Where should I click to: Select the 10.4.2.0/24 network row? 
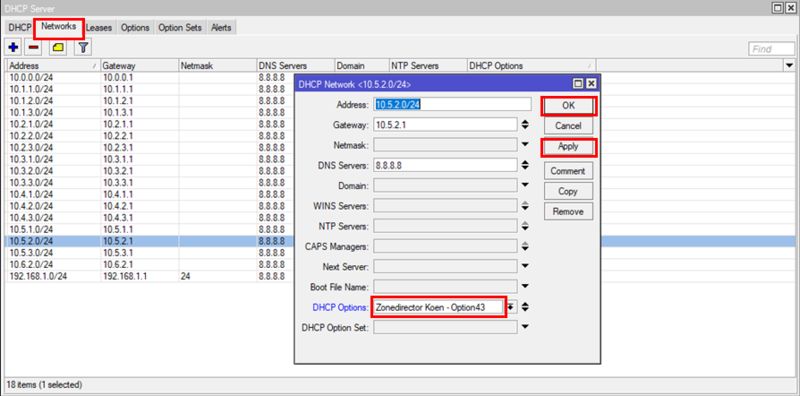click(x=149, y=206)
